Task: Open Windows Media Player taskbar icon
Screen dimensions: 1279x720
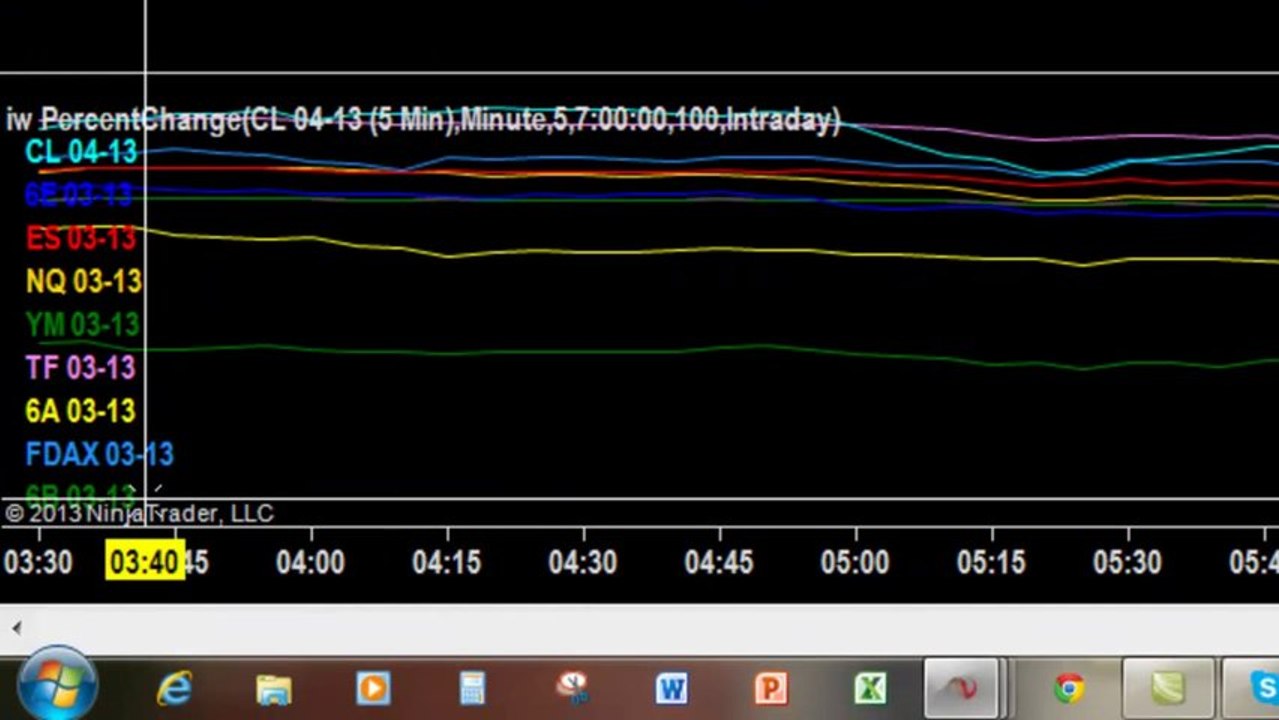Action: 373,688
